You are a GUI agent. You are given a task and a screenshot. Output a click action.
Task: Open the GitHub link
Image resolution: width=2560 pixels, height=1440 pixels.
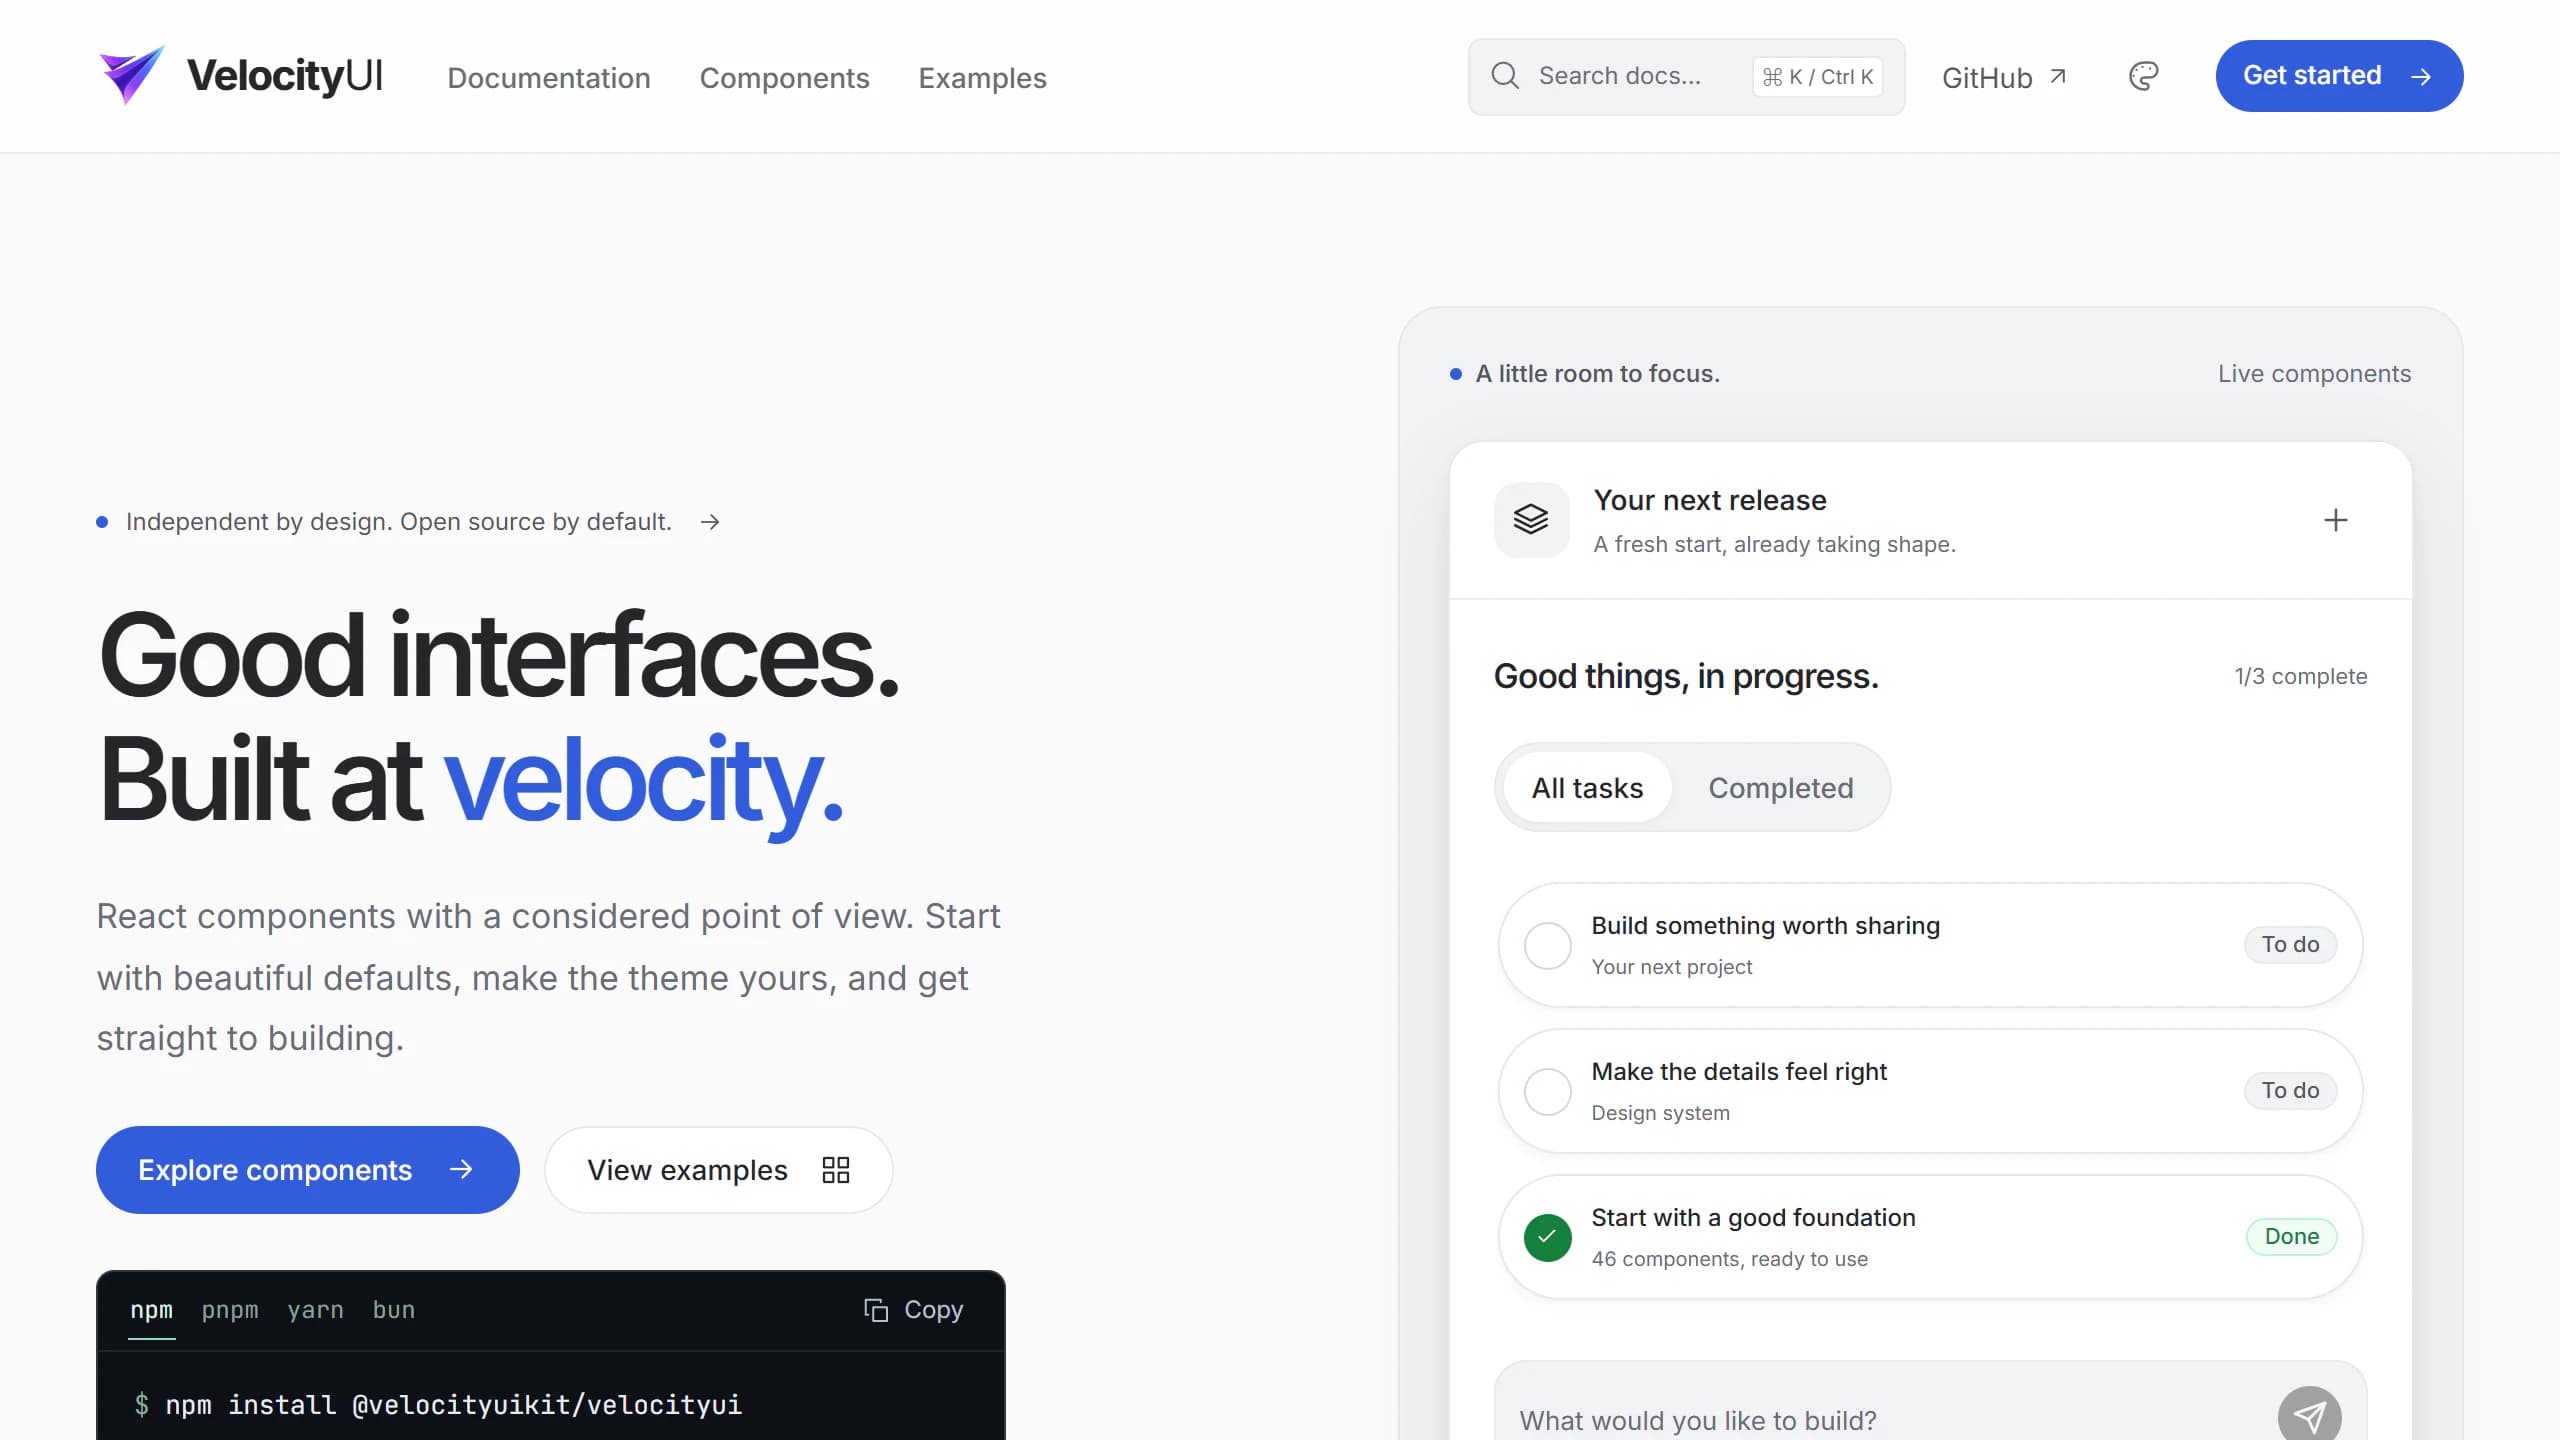click(2004, 77)
